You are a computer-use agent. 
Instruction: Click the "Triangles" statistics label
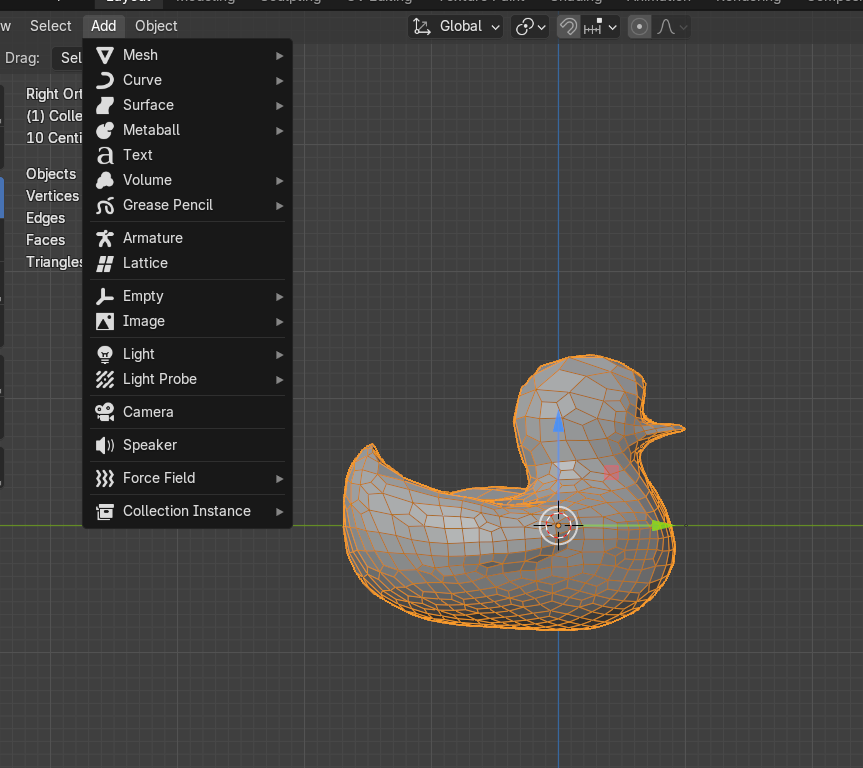(x=54, y=262)
